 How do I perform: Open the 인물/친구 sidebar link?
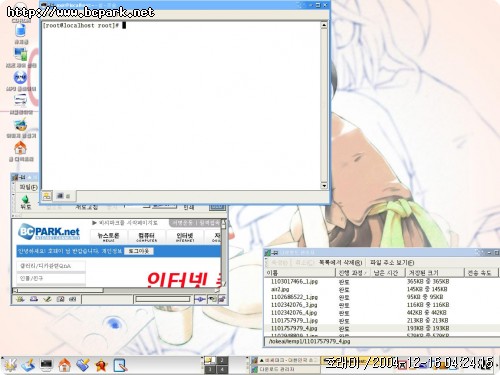[51, 278]
